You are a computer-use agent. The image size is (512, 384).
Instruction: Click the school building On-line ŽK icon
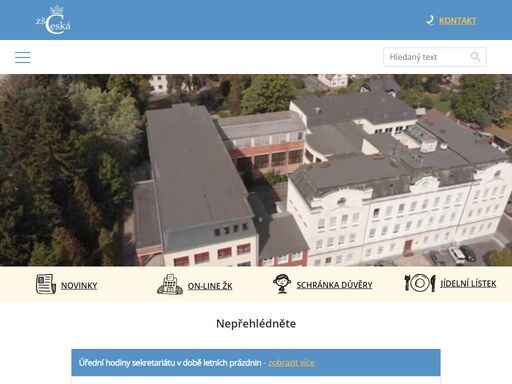point(170,284)
